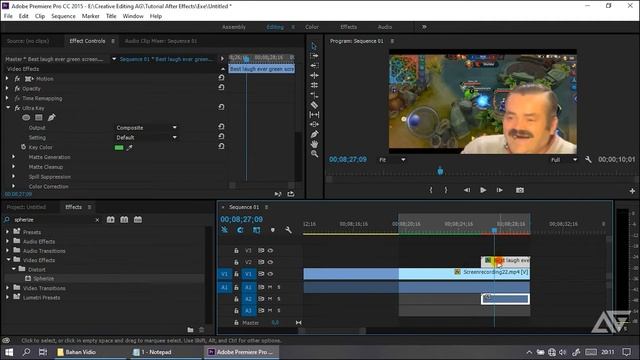The height and width of the screenshot is (360, 640).
Task: Reset the Motion effect
Action: click(221, 78)
